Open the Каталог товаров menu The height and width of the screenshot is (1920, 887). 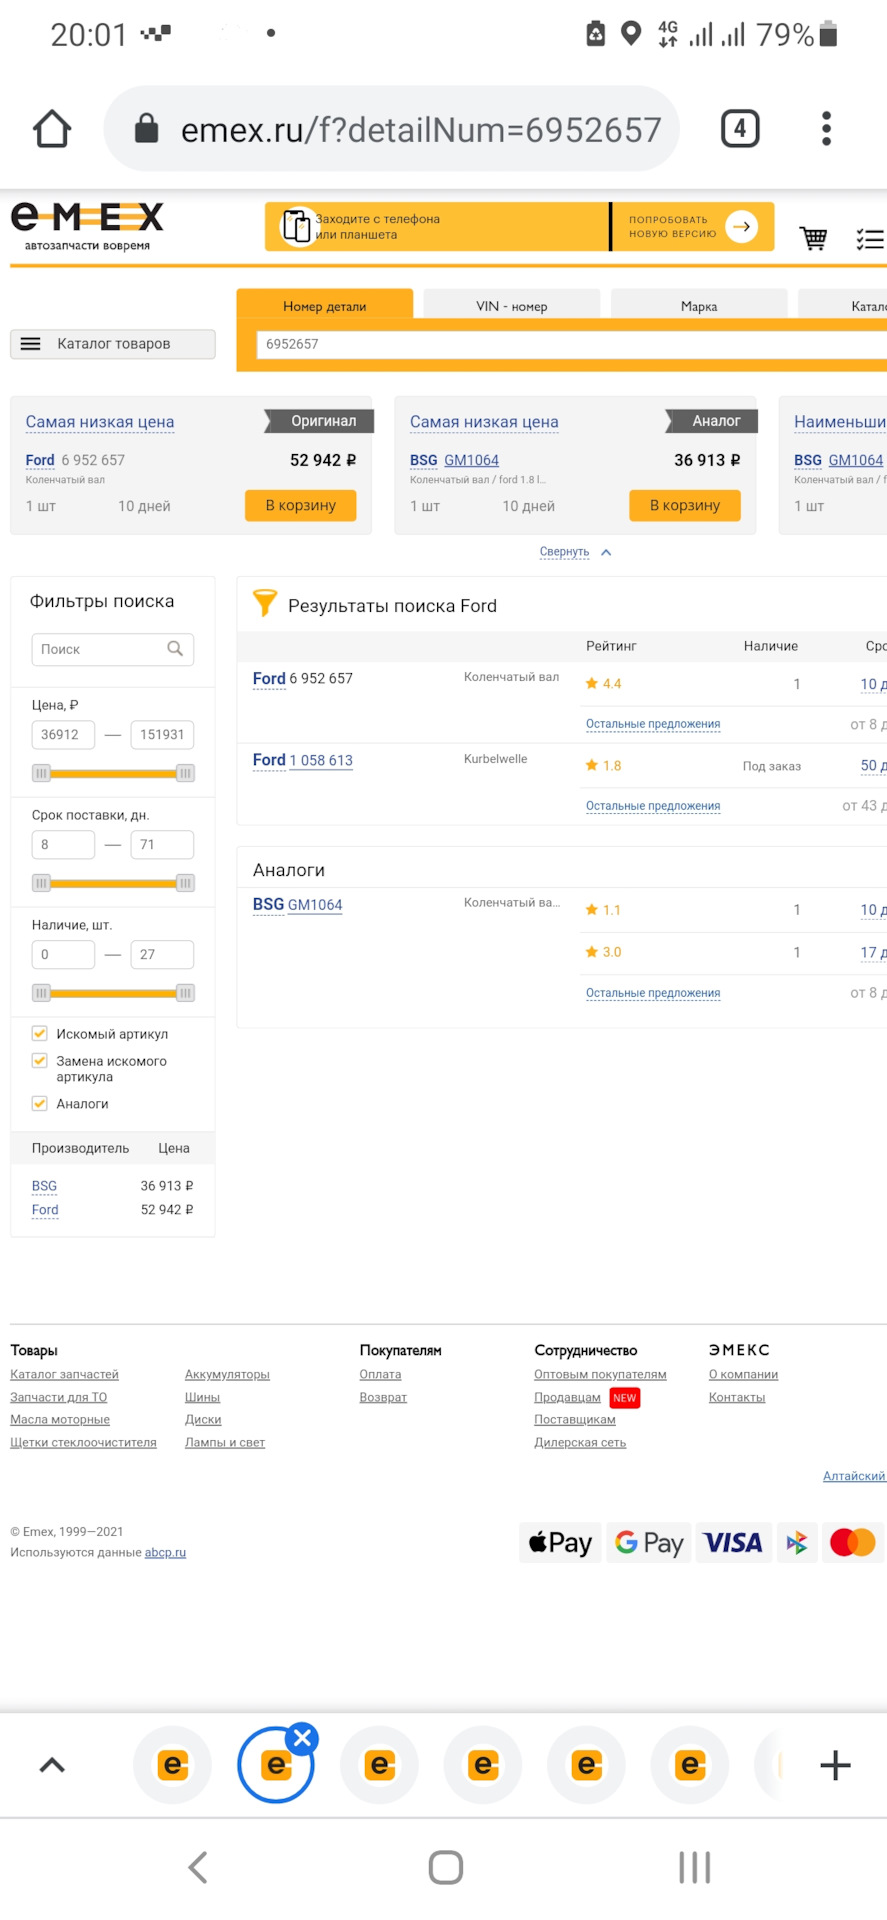(x=113, y=344)
